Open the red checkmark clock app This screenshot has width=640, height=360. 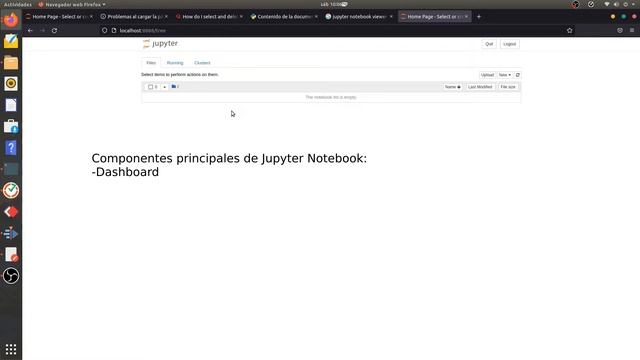[x=11, y=190]
